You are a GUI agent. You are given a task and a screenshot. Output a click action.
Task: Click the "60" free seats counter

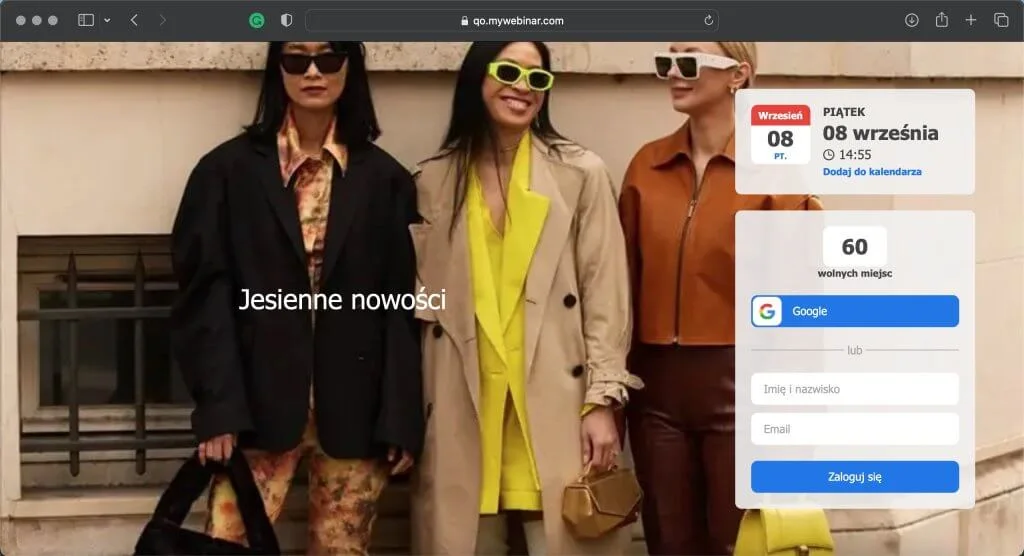click(855, 246)
